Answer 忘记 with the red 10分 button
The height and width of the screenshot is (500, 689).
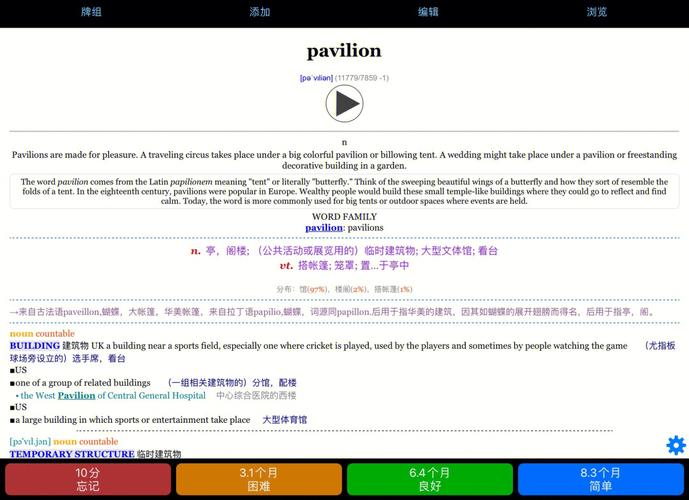pos(88,479)
